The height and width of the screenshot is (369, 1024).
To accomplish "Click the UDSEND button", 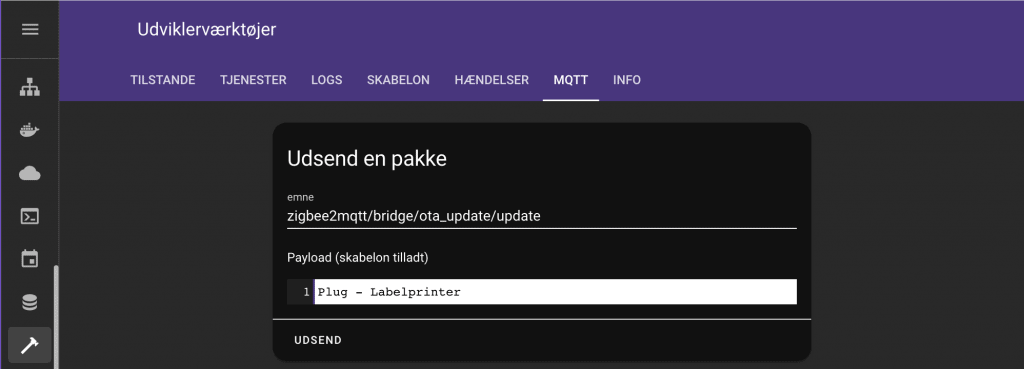I will pyautogui.click(x=318, y=340).
